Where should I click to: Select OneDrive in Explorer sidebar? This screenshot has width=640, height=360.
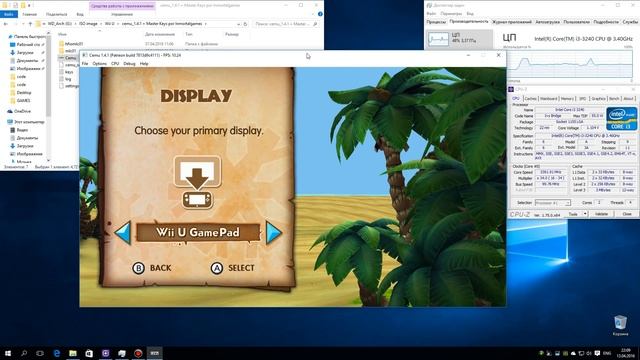(19, 111)
